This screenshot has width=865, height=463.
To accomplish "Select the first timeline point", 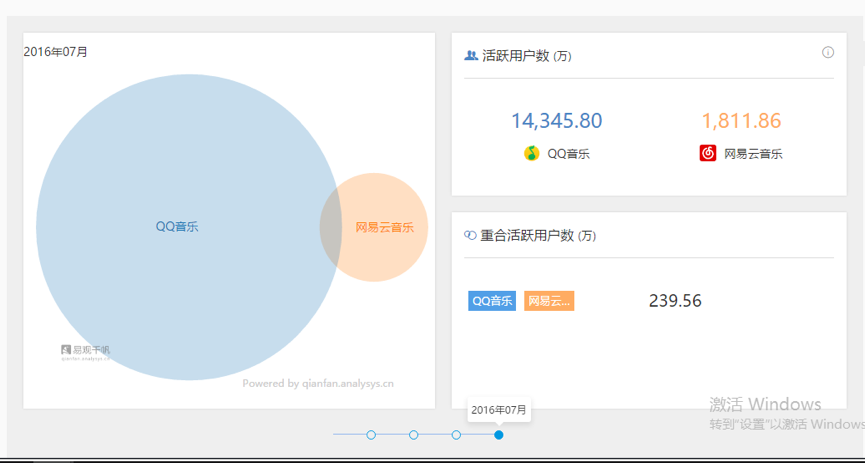I will click(x=371, y=435).
